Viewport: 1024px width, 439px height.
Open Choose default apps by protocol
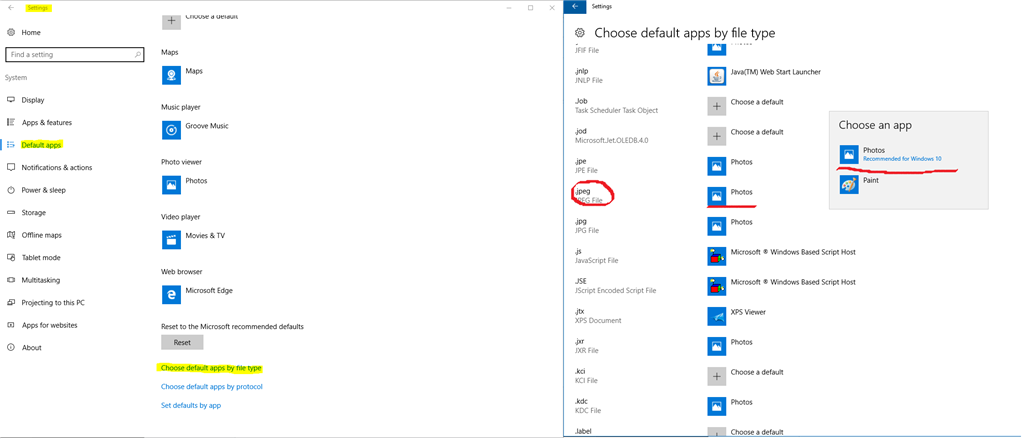(x=212, y=387)
